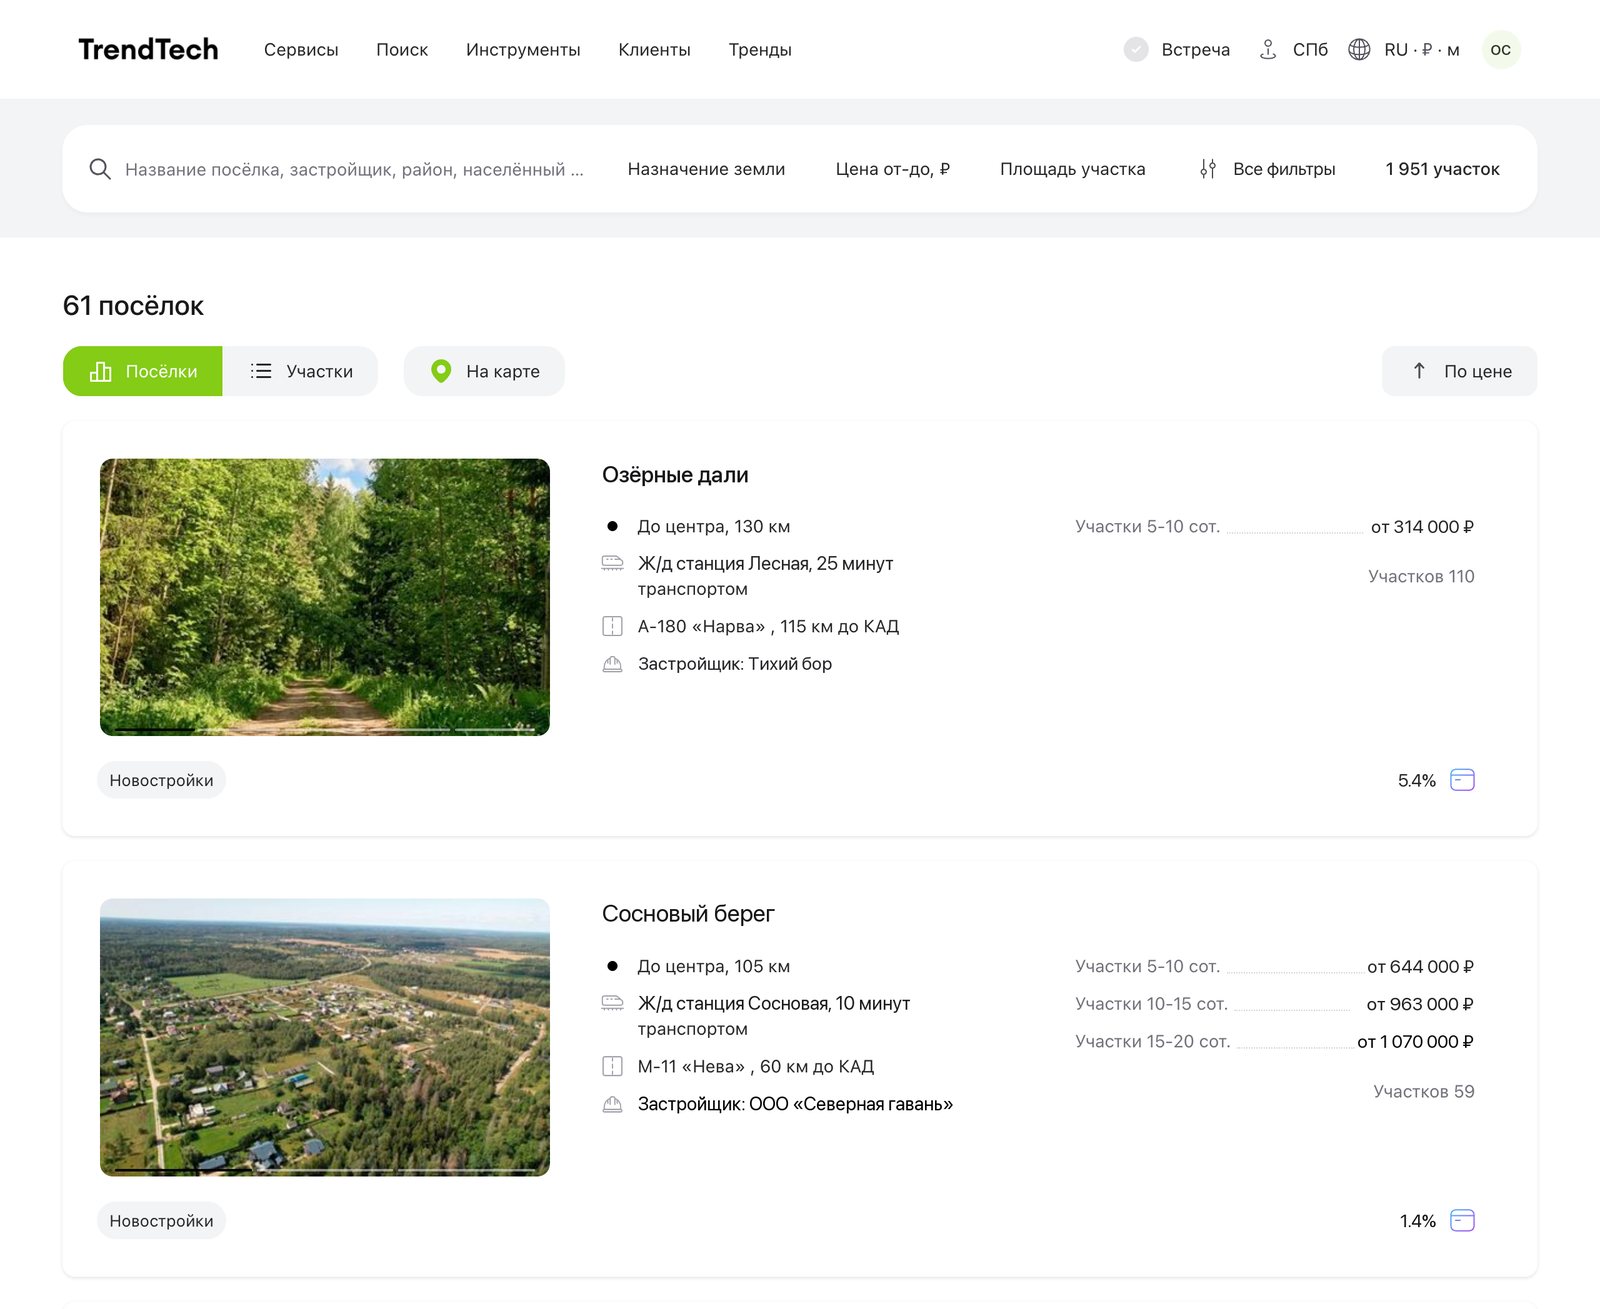Open the Сосновый берег aerial photo
Image resolution: width=1600 pixels, height=1309 pixels.
(325, 1037)
